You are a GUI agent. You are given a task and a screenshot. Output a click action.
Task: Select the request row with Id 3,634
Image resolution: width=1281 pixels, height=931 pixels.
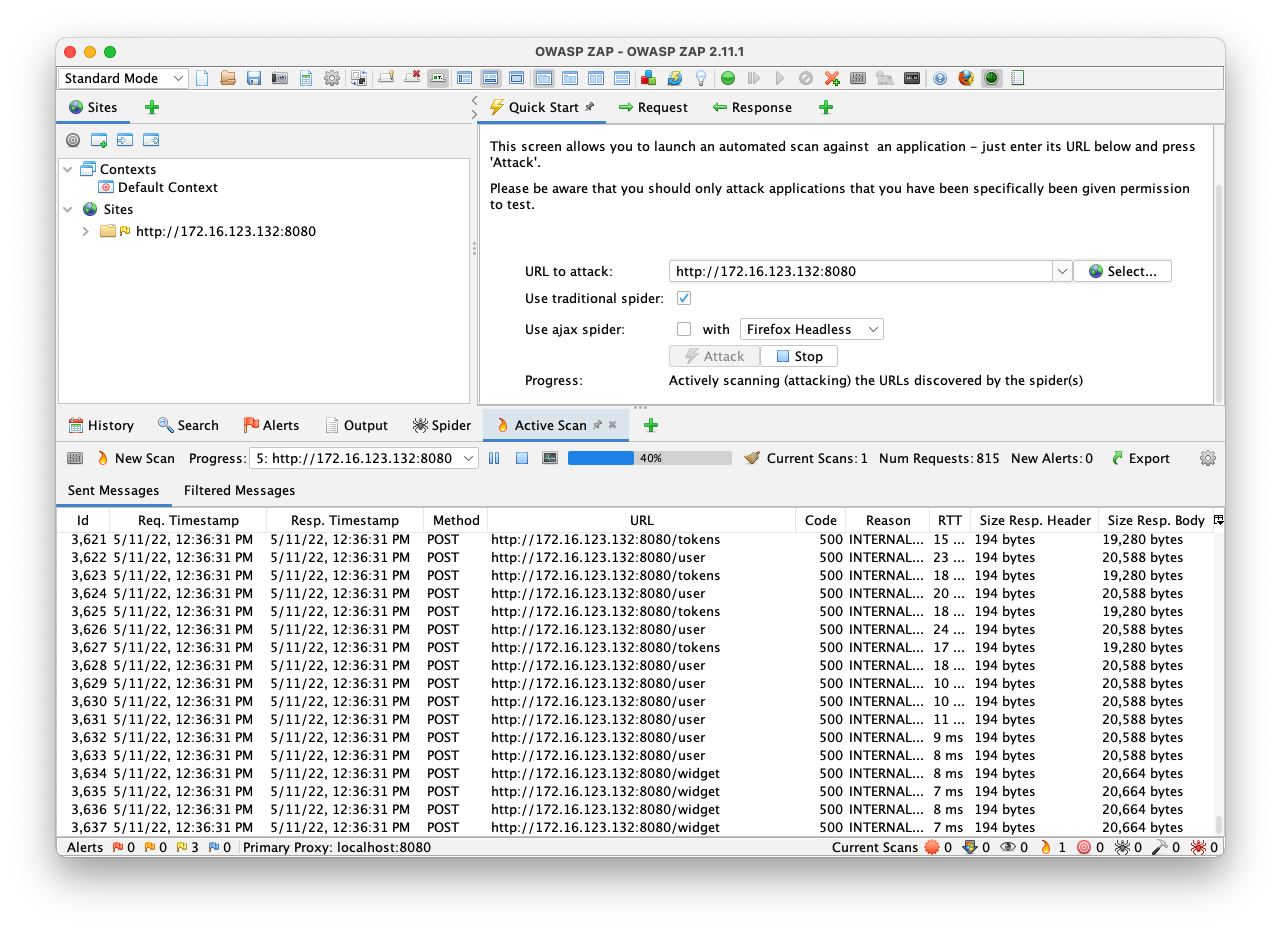tap(636, 773)
